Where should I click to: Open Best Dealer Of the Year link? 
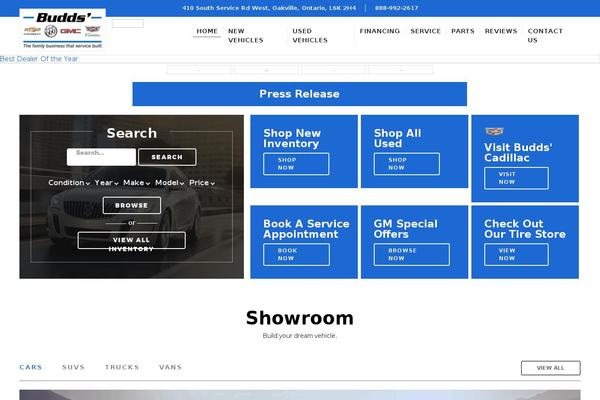(x=39, y=59)
